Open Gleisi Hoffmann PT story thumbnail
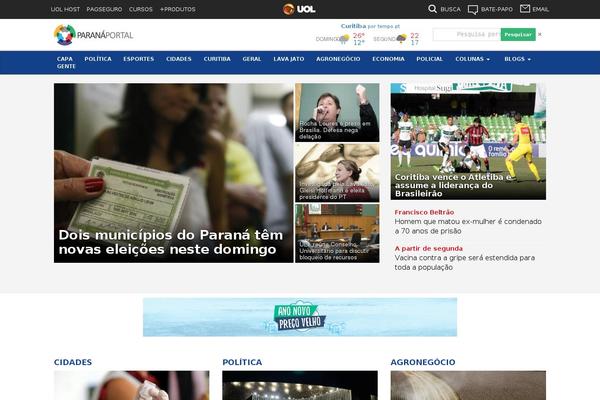 click(x=337, y=173)
